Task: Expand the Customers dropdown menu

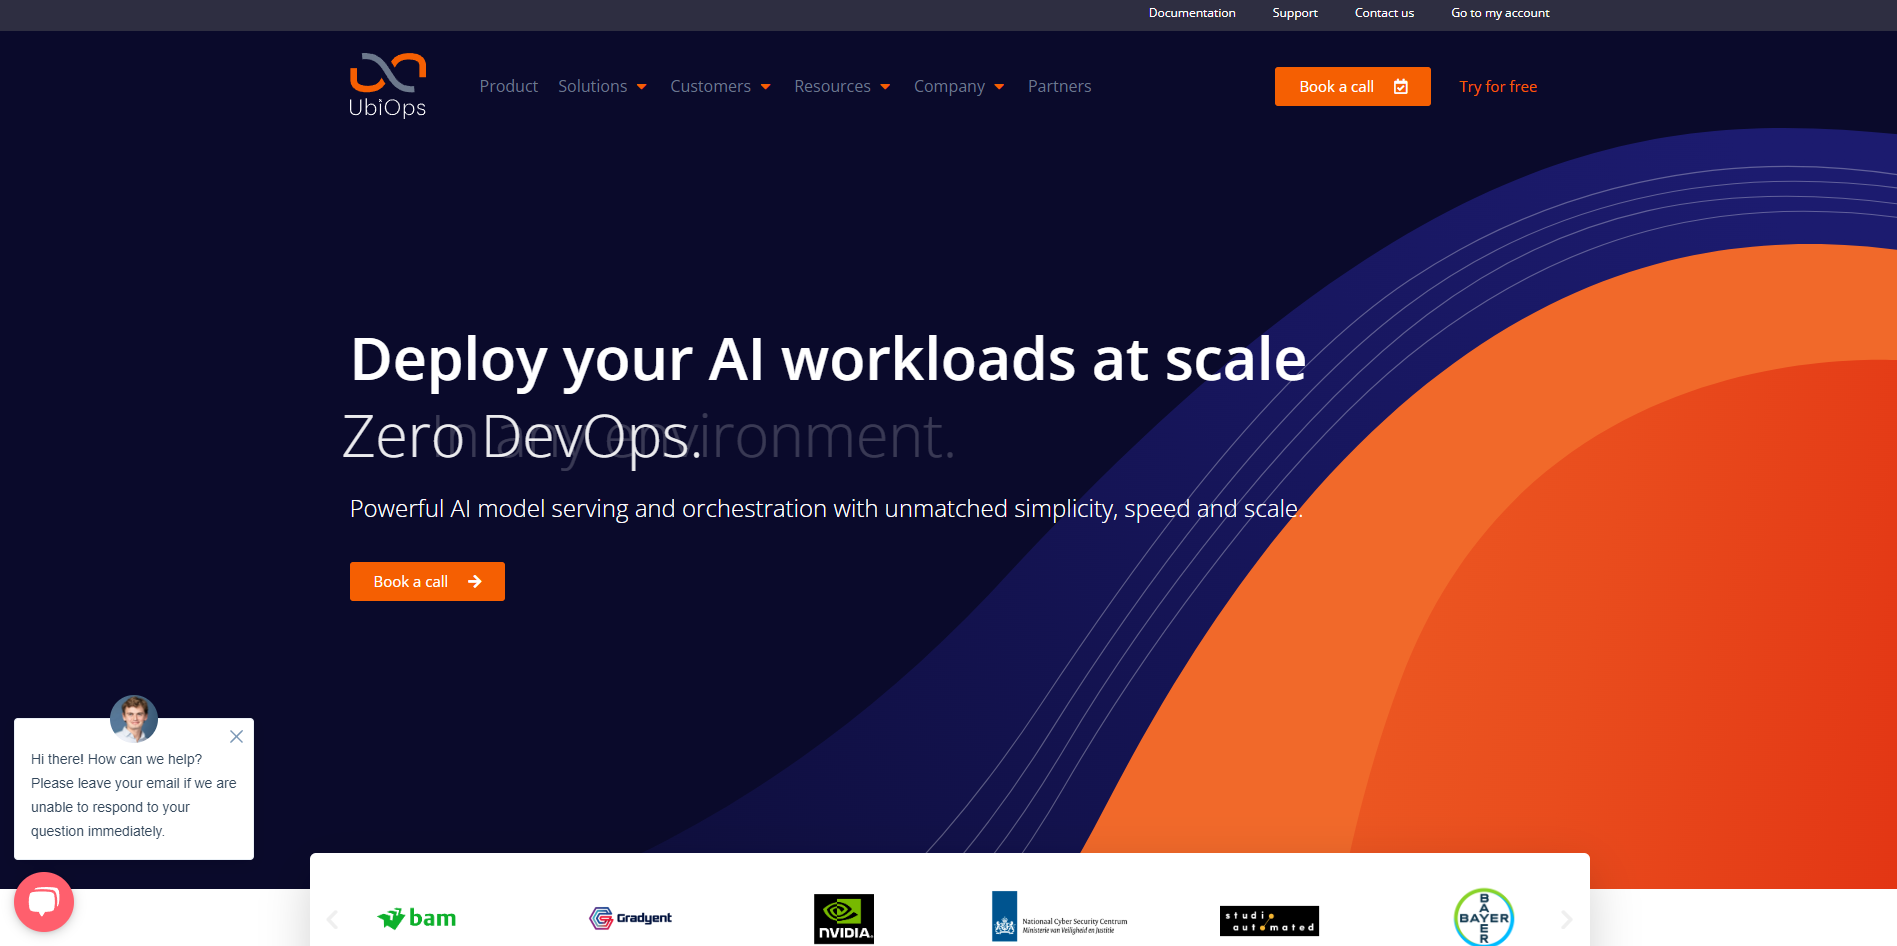Action: click(x=720, y=87)
